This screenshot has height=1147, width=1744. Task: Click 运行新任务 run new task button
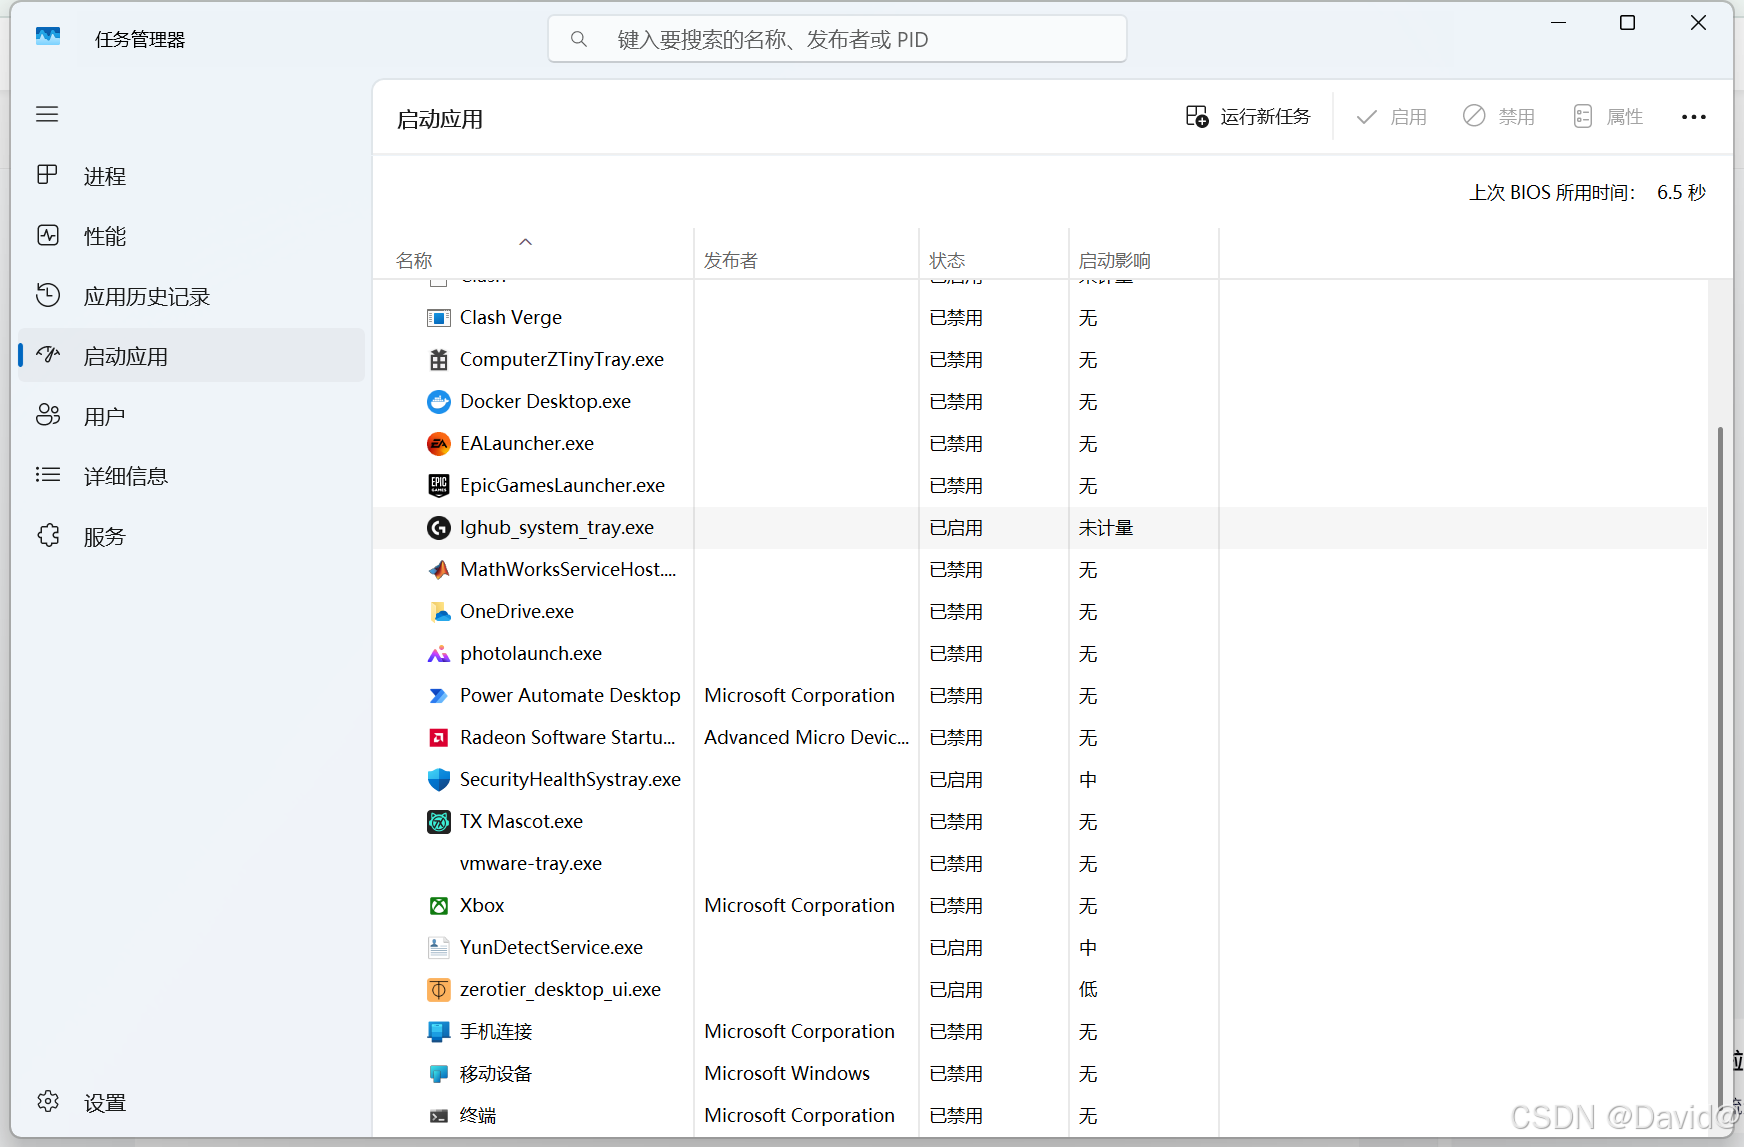click(x=1248, y=117)
